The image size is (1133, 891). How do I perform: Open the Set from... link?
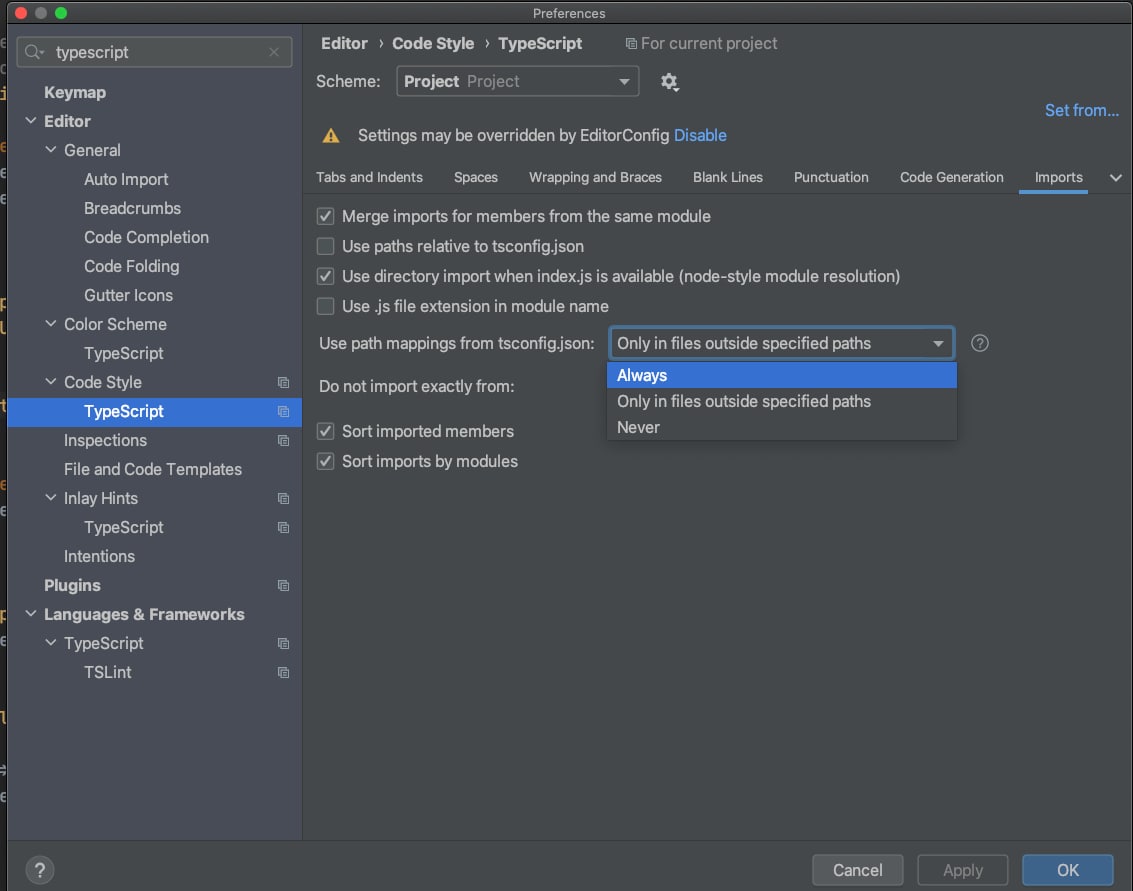click(1081, 111)
